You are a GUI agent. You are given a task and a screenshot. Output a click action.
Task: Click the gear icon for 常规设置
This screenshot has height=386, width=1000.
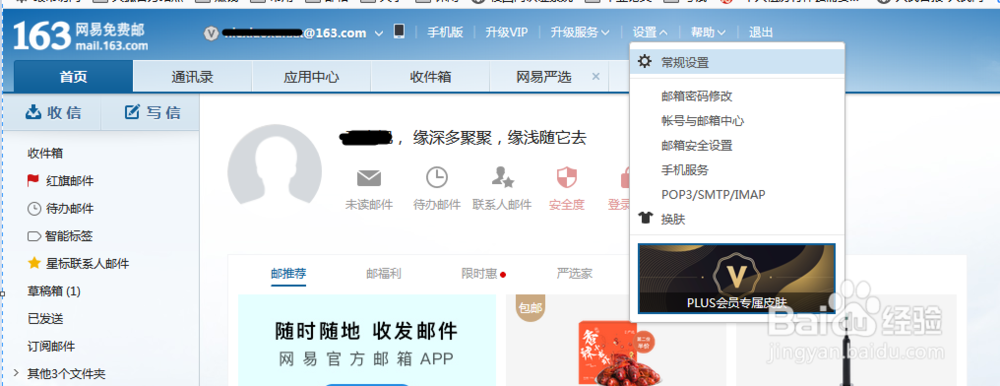(x=645, y=62)
